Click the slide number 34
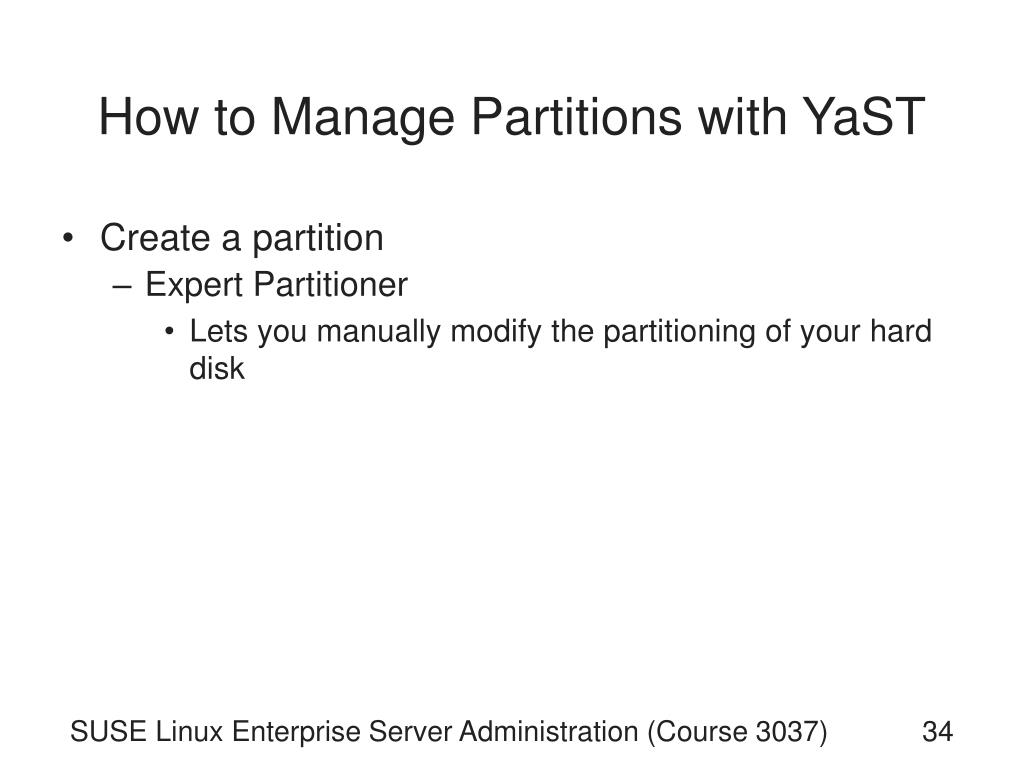The image size is (1024, 768). (x=937, y=731)
